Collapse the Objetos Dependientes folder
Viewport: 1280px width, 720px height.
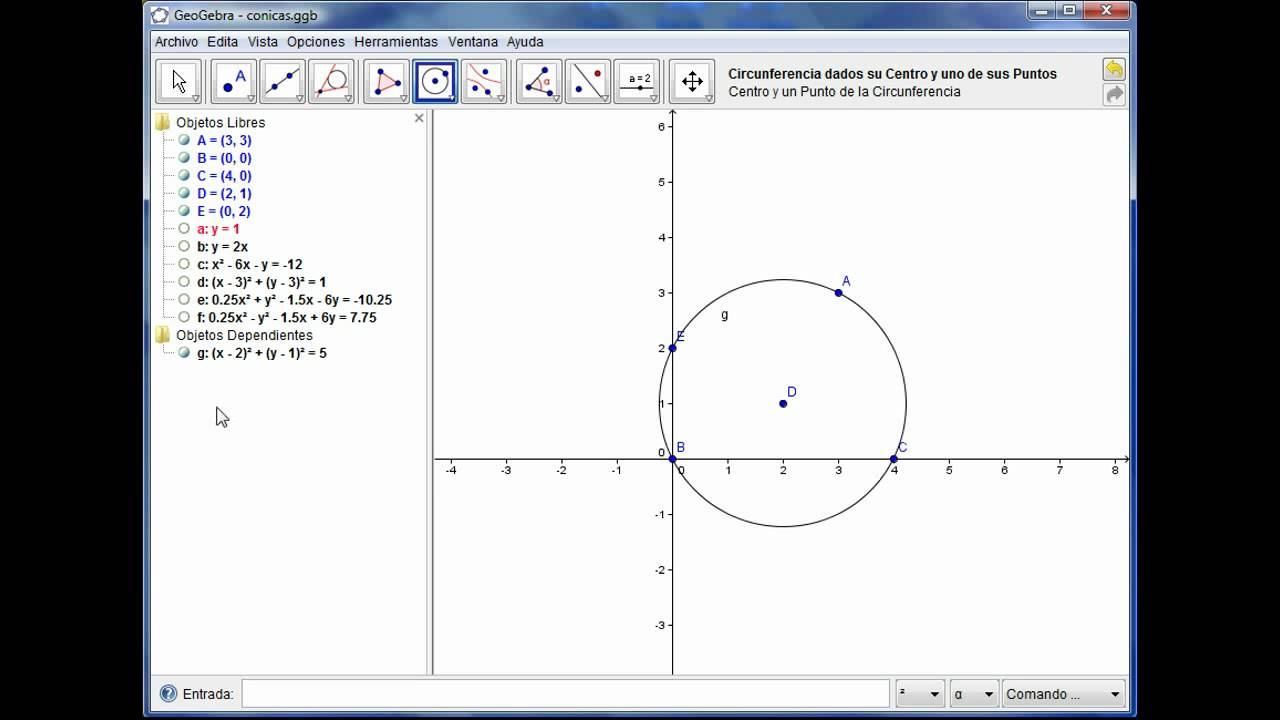click(162, 335)
